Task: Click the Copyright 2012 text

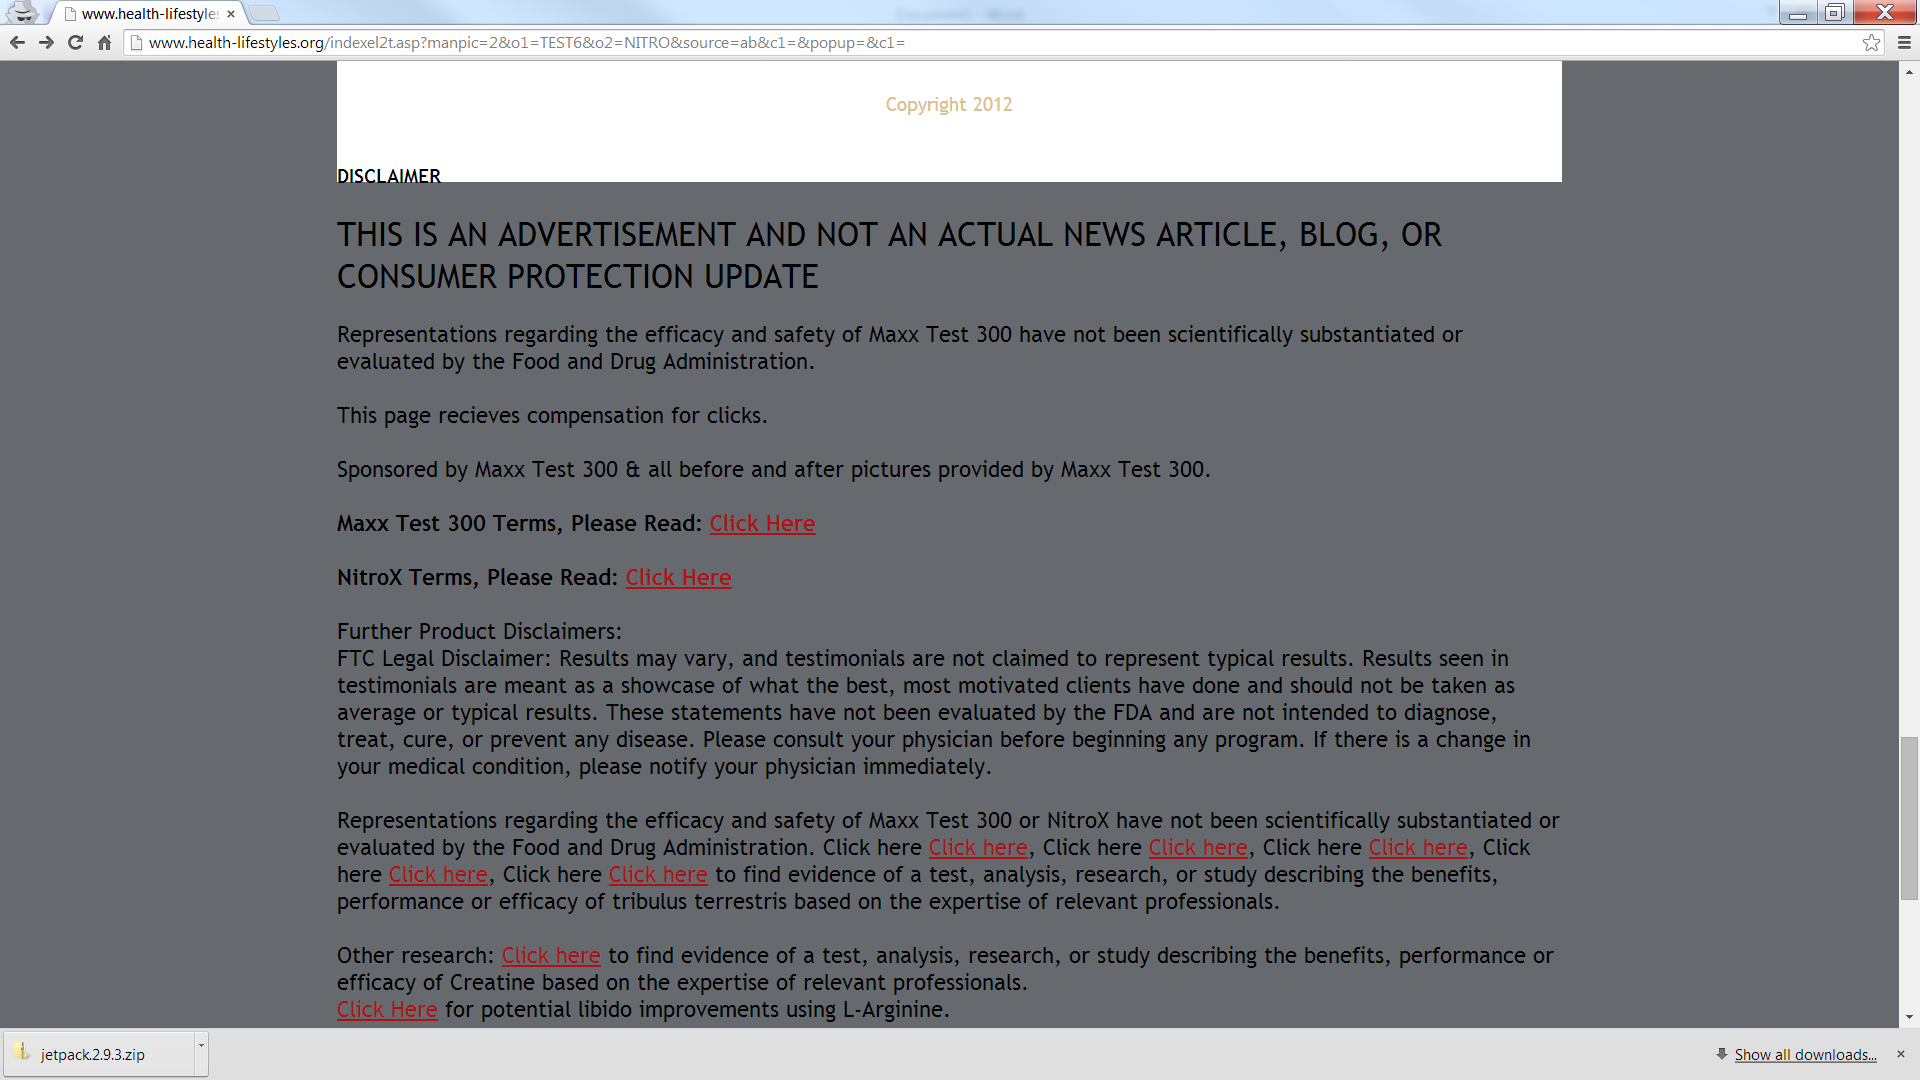Action: (948, 105)
